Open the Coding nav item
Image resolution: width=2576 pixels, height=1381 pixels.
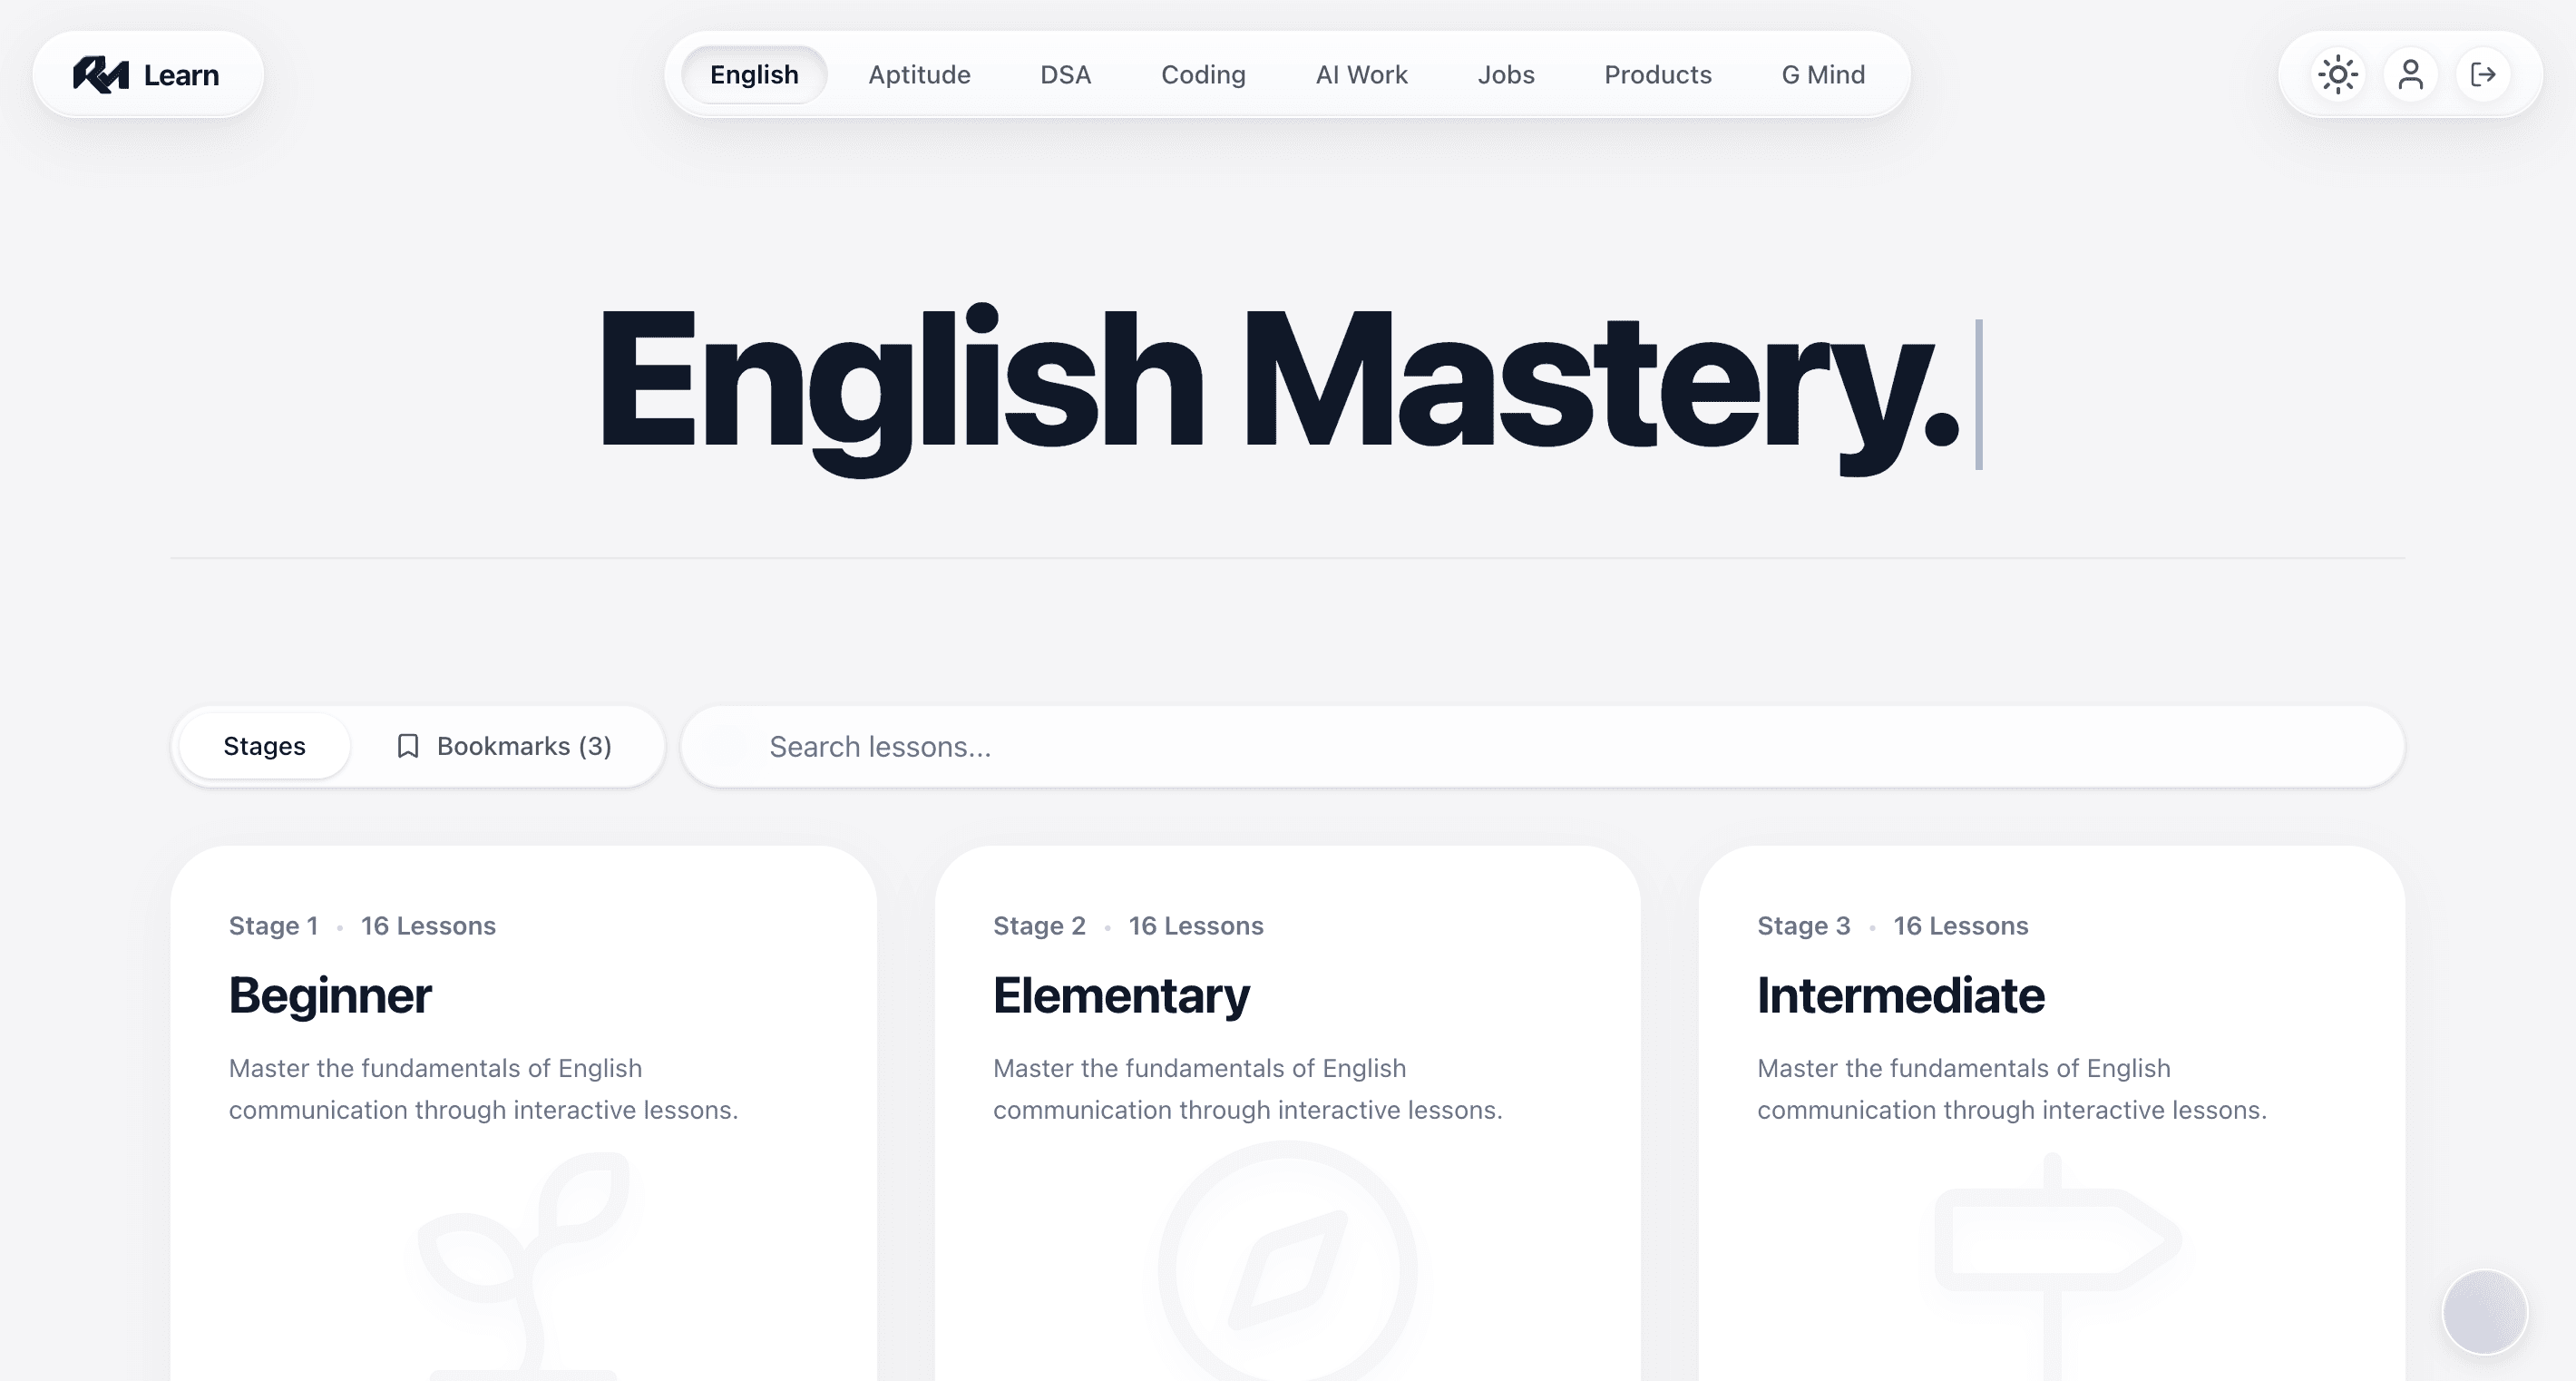point(1203,75)
